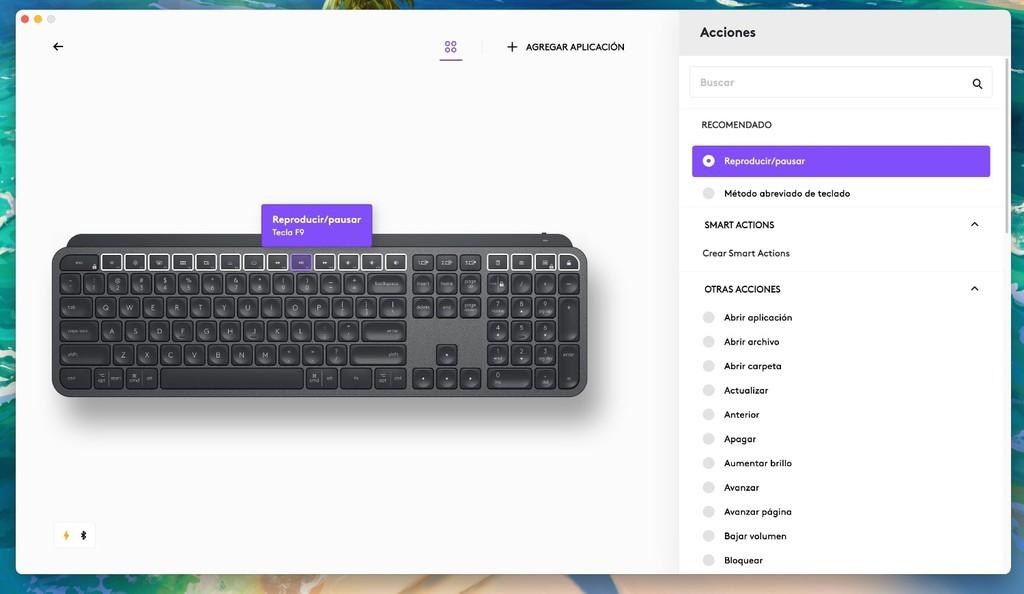Click the actions panel scrollbar
The height and width of the screenshot is (594, 1024).
1006,144
